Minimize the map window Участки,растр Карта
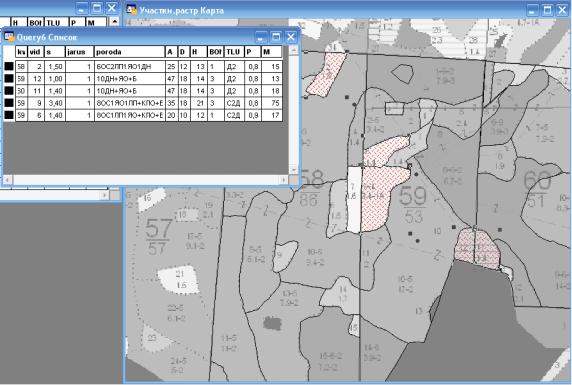 [532, 10]
